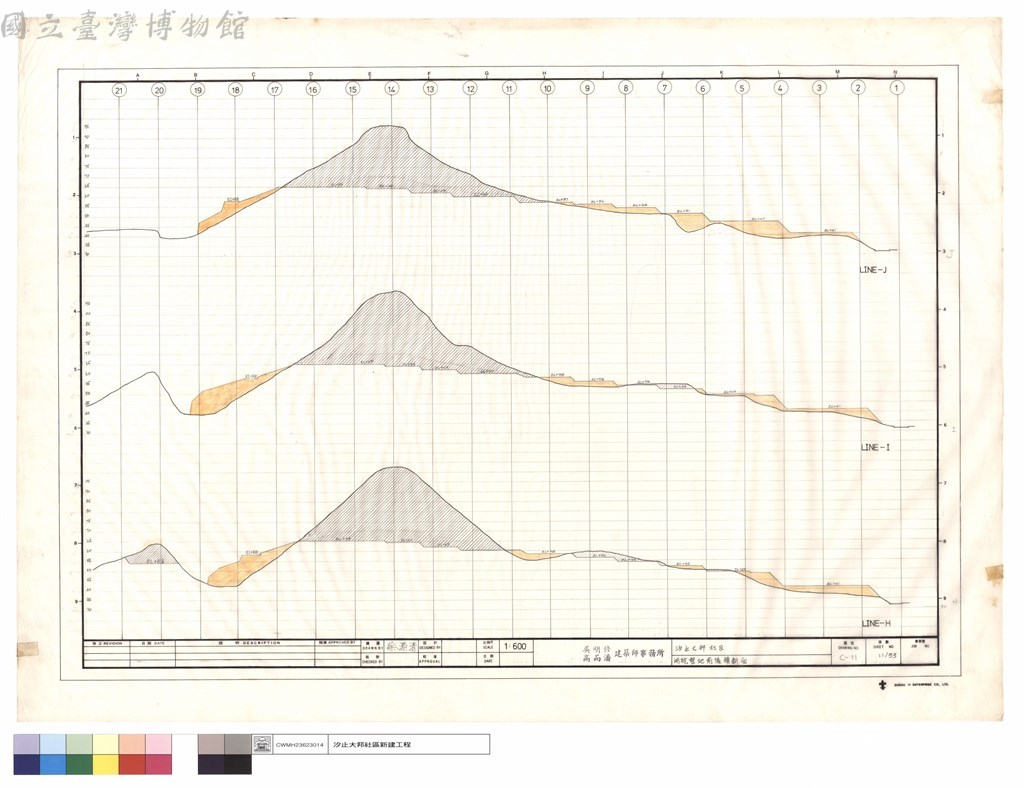Click grid circle number 8
The image size is (1024, 788).
(x=625, y=87)
